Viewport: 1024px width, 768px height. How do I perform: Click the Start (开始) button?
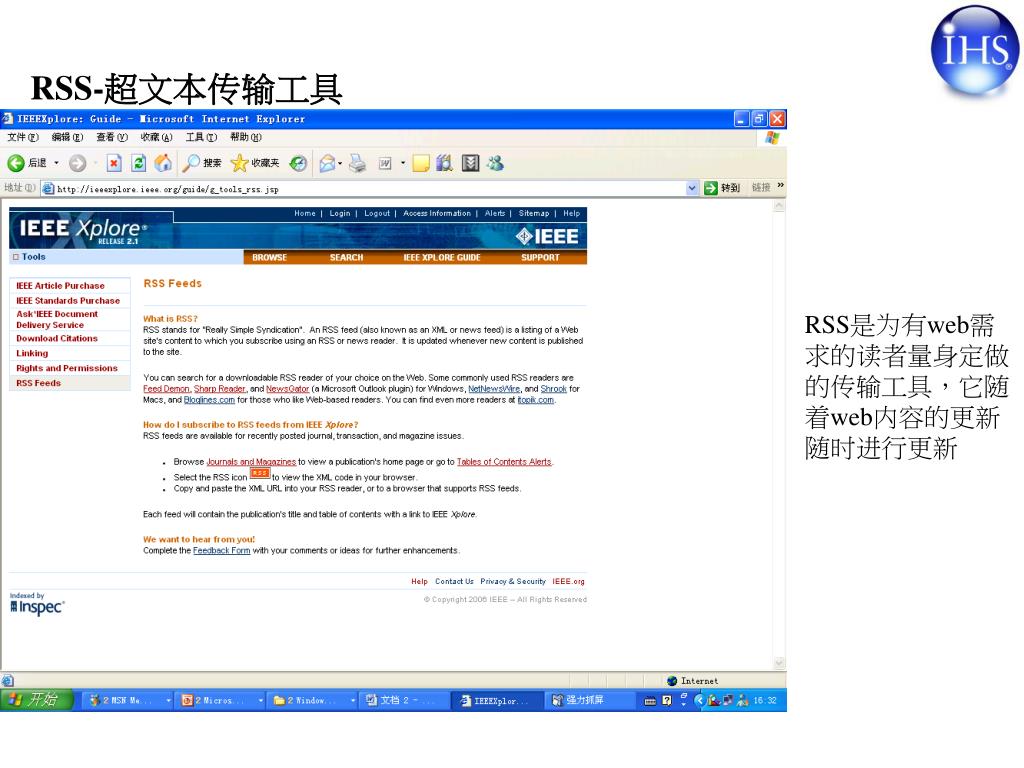coord(36,700)
